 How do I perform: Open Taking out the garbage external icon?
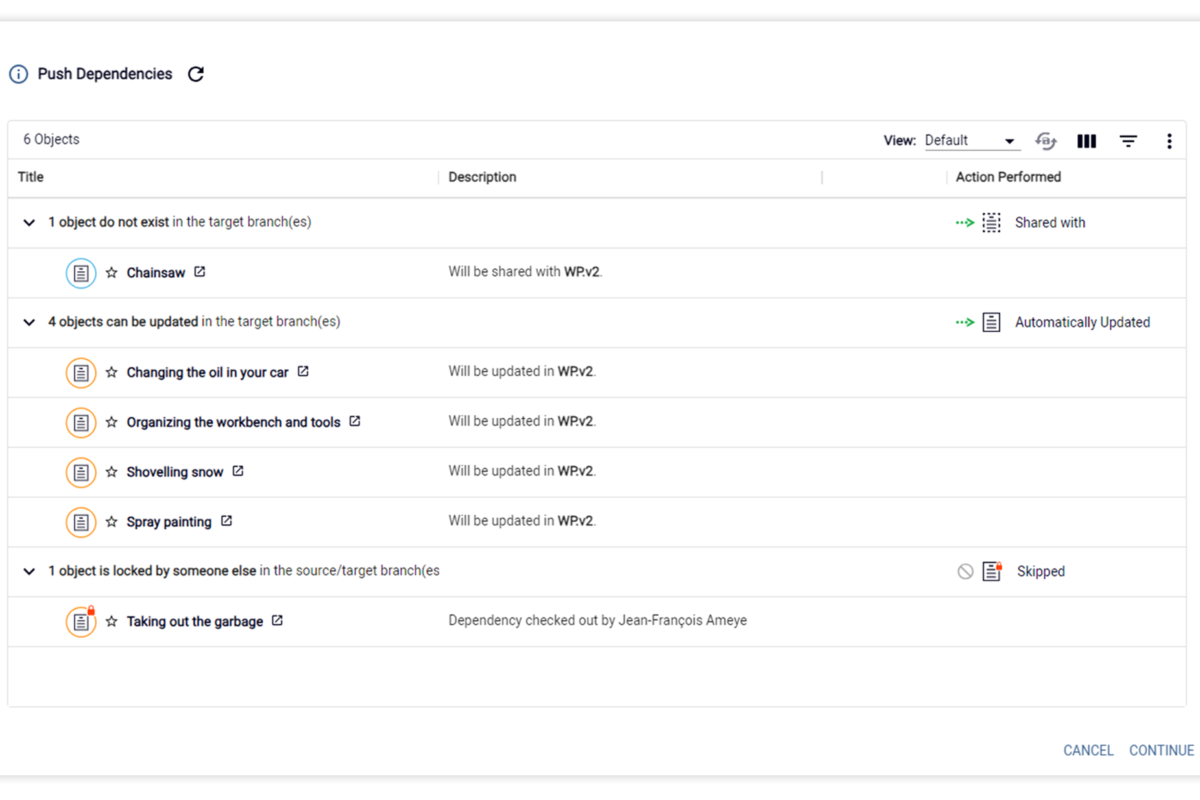tap(277, 621)
